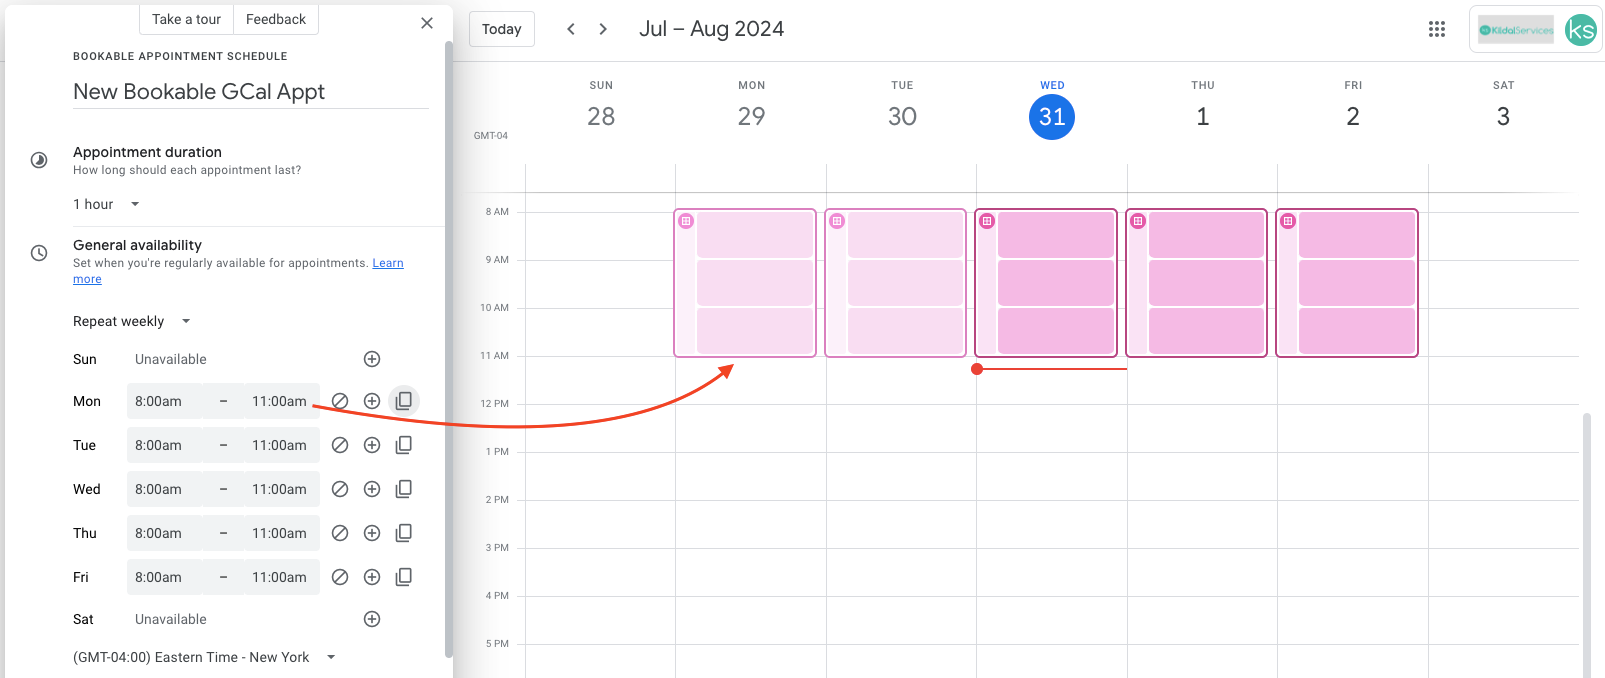Select the Wednesday 31 date header
1605x678 pixels.
coord(1052,117)
